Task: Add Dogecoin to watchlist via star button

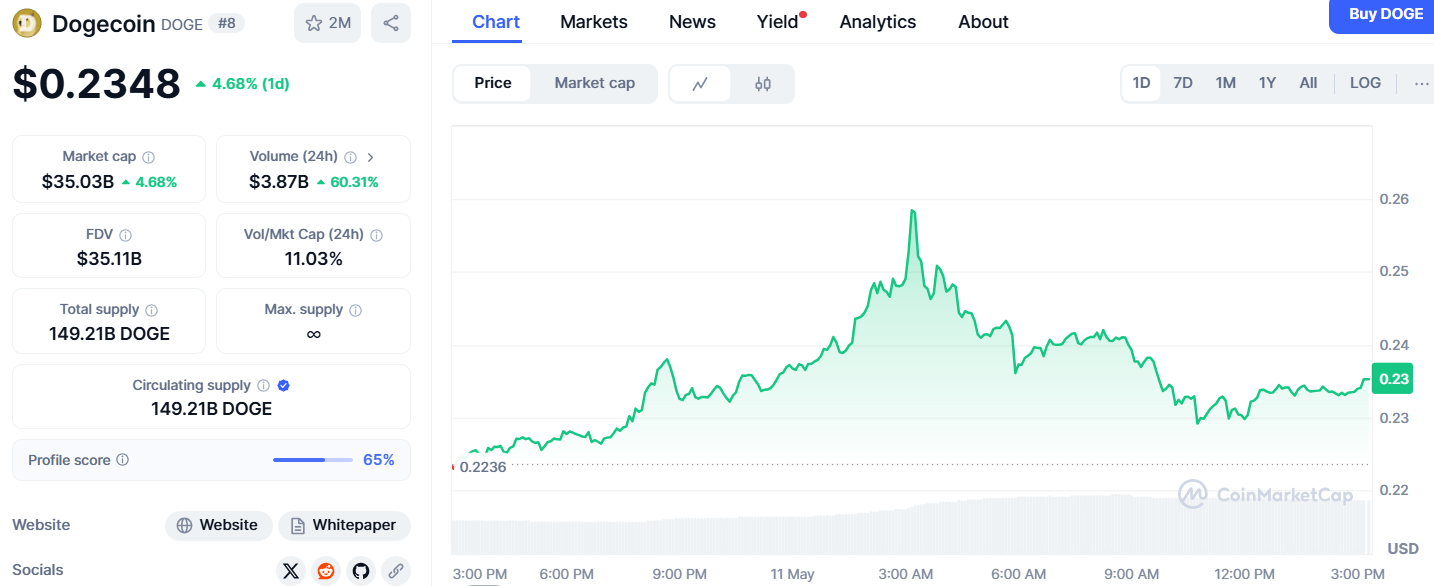Action: [327, 23]
